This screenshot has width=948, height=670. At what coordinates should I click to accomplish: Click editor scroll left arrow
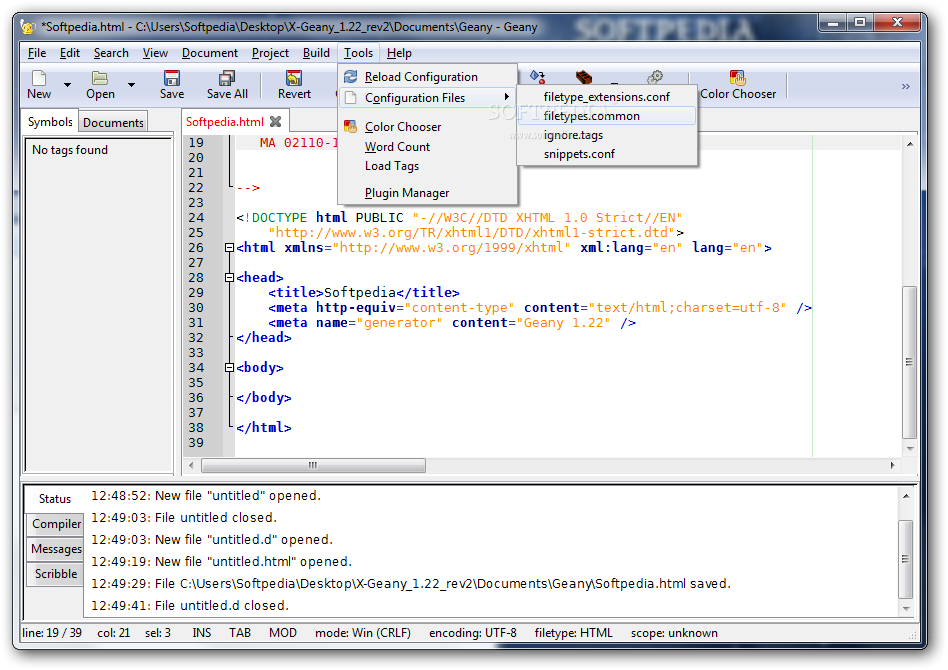(x=192, y=465)
